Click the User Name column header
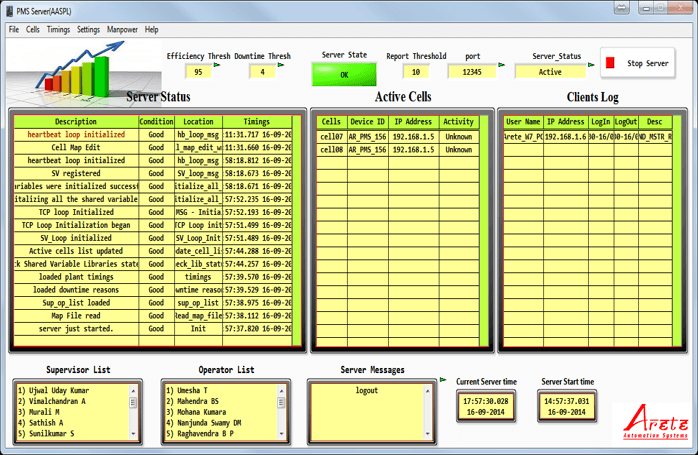This screenshot has width=698, height=455. pos(523,122)
